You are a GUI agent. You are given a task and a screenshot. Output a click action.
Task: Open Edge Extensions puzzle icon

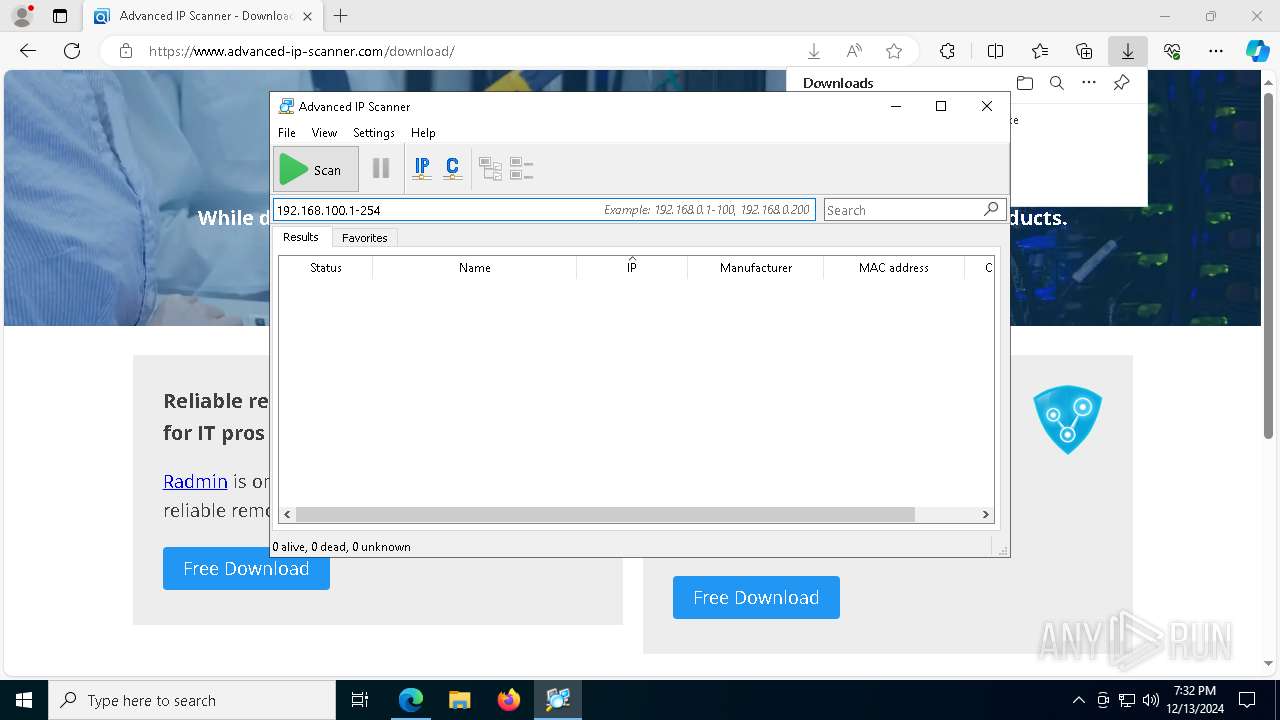coord(947,51)
